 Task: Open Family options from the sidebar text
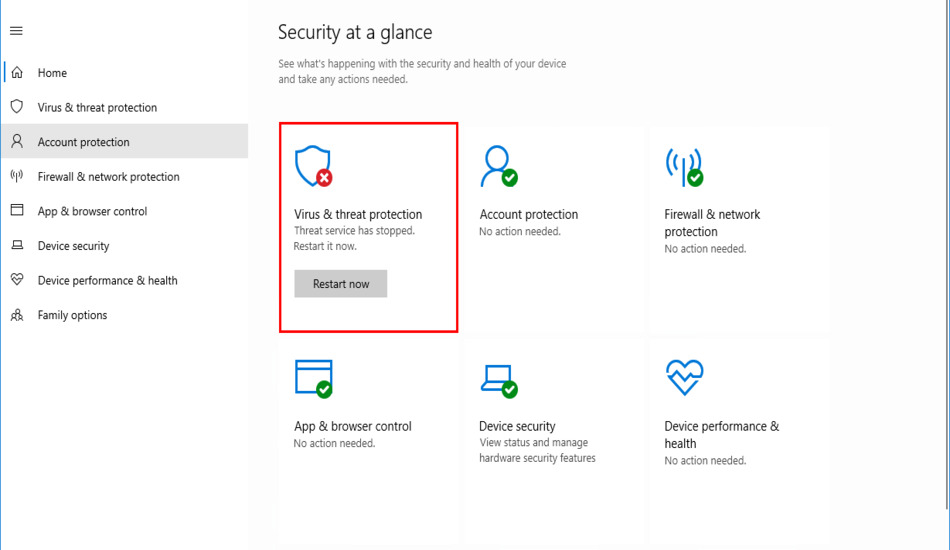point(72,315)
